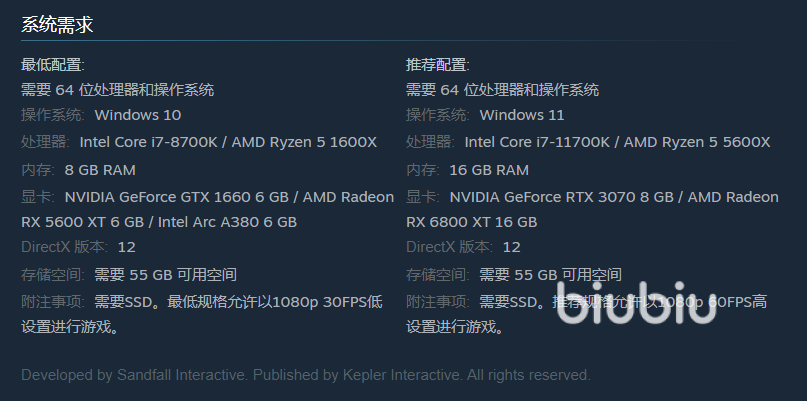Select the 最低配置 heading
This screenshot has width=807, height=401.
pyautogui.click(x=52, y=65)
